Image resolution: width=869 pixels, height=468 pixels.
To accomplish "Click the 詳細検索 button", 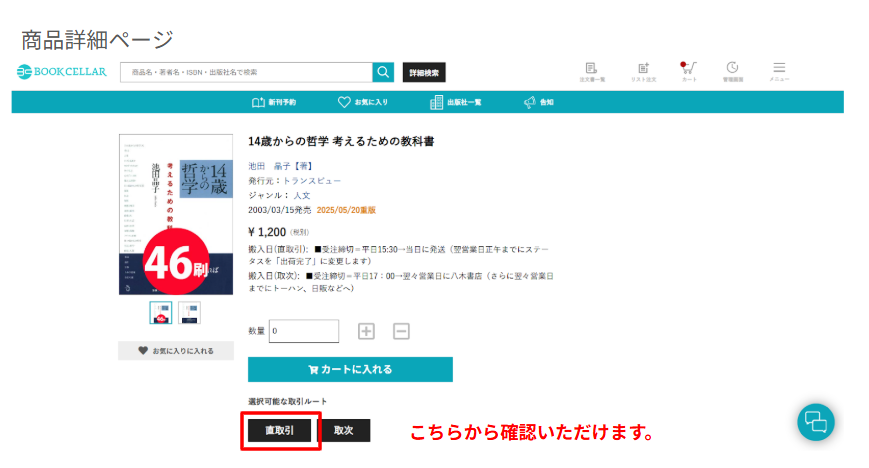I will click(x=424, y=73).
